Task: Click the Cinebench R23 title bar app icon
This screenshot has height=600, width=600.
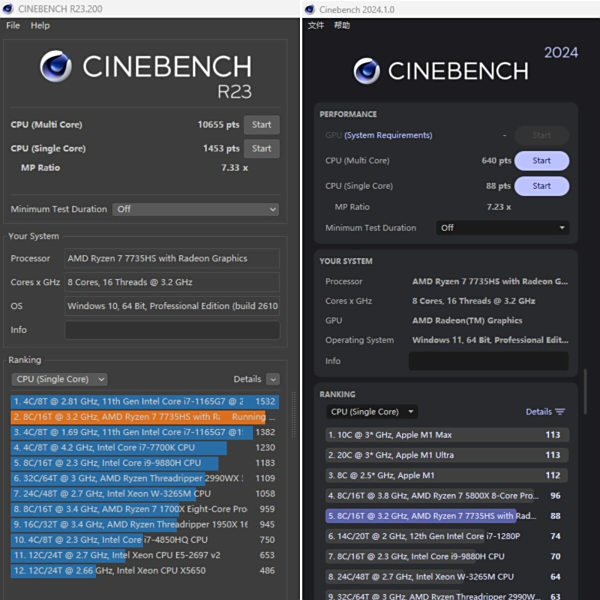Action: (8, 8)
